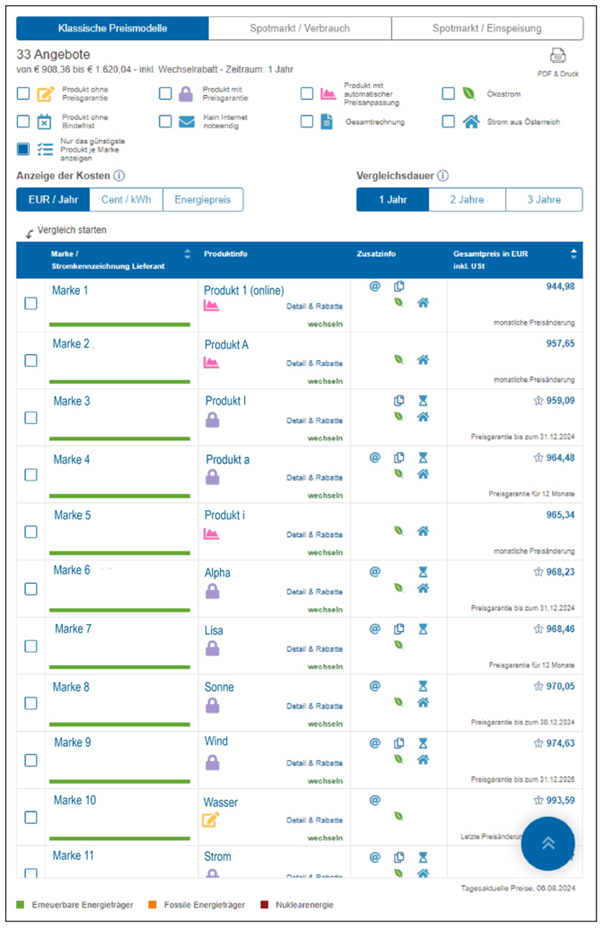
Task: Open Detail & Rabatte for Produkt A
Action: [314, 364]
